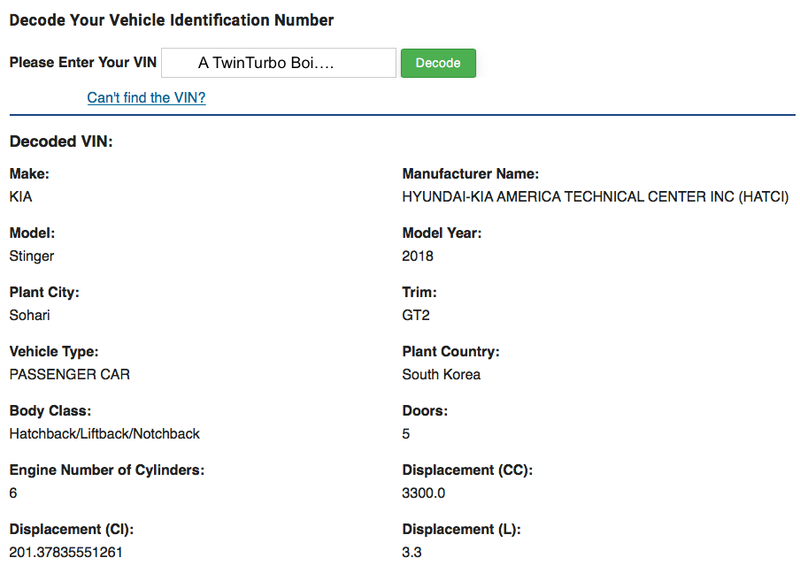Select the Make value "KIA"

tap(21, 197)
